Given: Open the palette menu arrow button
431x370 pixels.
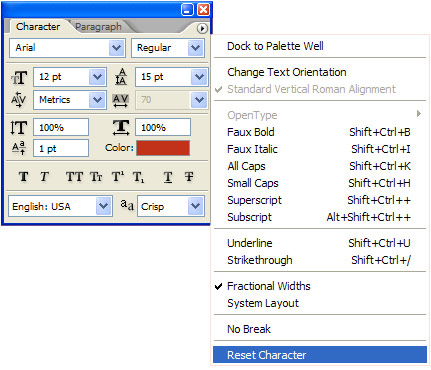Looking at the screenshot, I should pos(202,28).
